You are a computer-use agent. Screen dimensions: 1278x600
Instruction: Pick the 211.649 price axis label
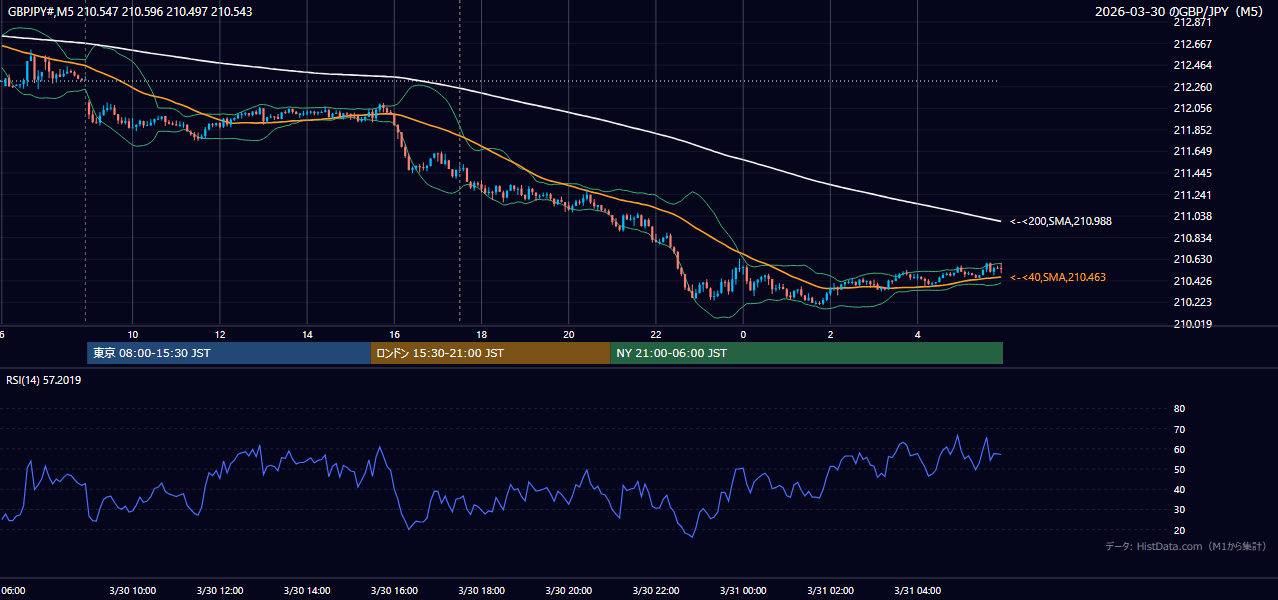[1192, 152]
